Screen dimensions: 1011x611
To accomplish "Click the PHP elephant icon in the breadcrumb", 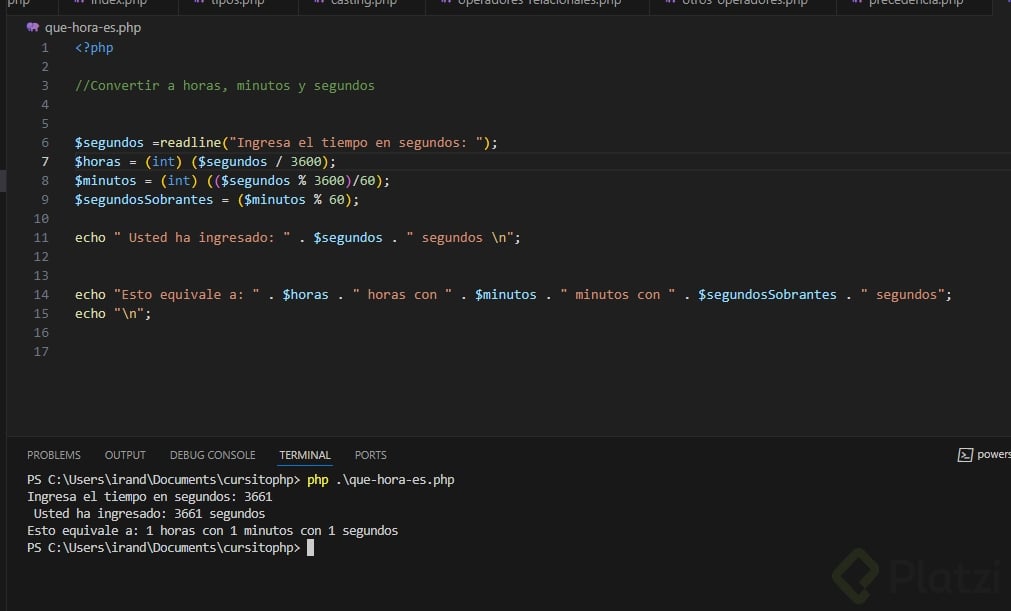I will (x=33, y=28).
